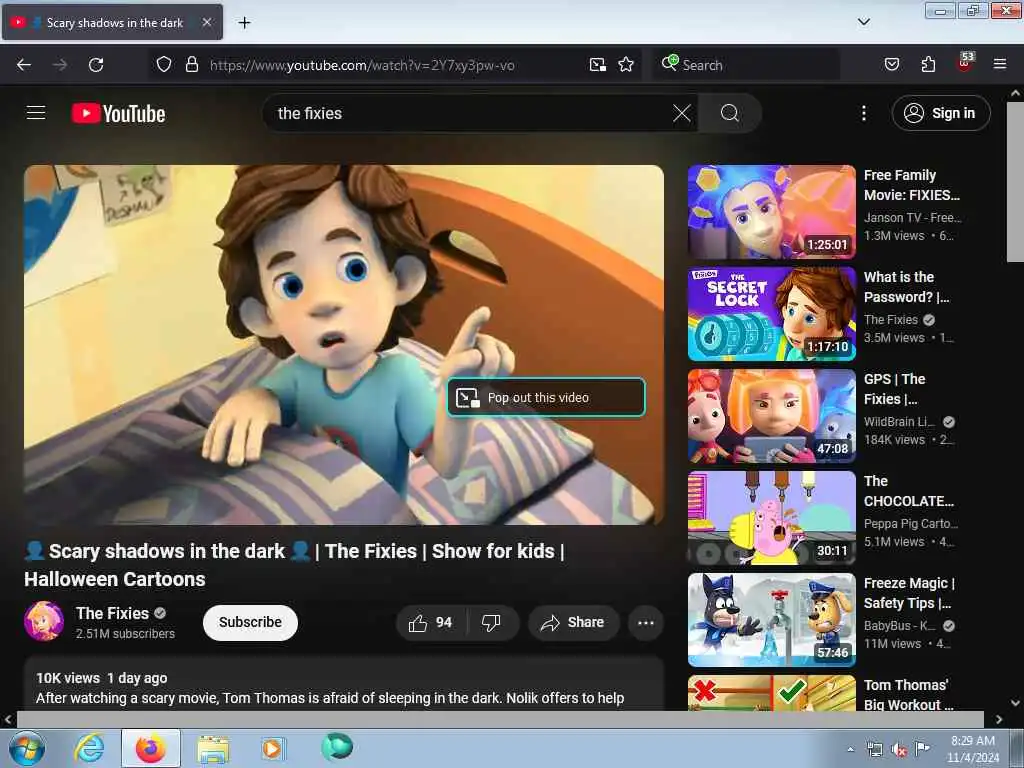The image size is (1024, 768).
Task: Like the video with thumbs up
Action: pos(430,622)
